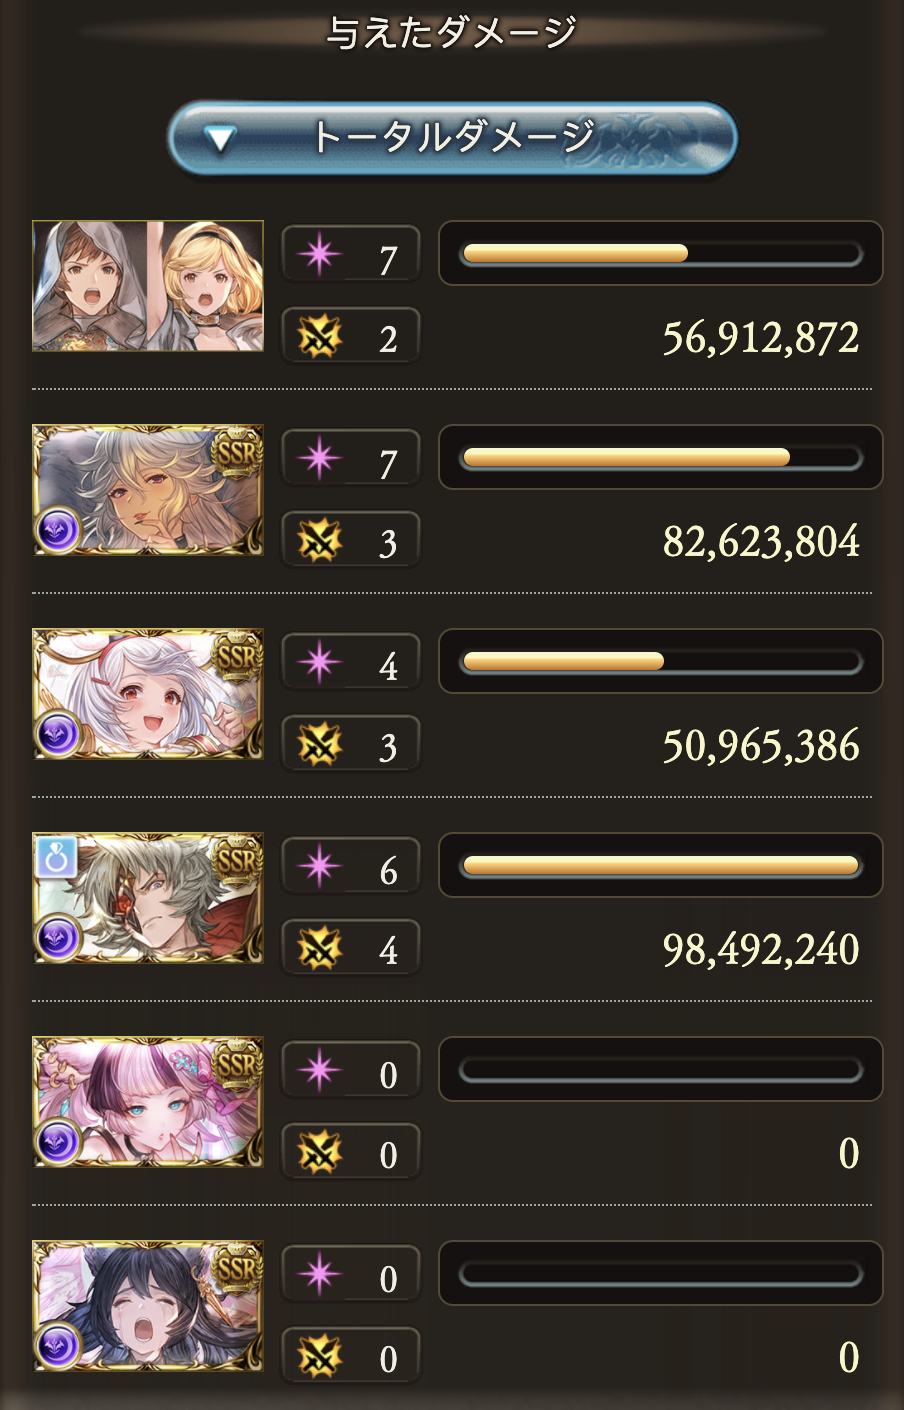Click the 与えたダメージ header title

click(x=452, y=32)
